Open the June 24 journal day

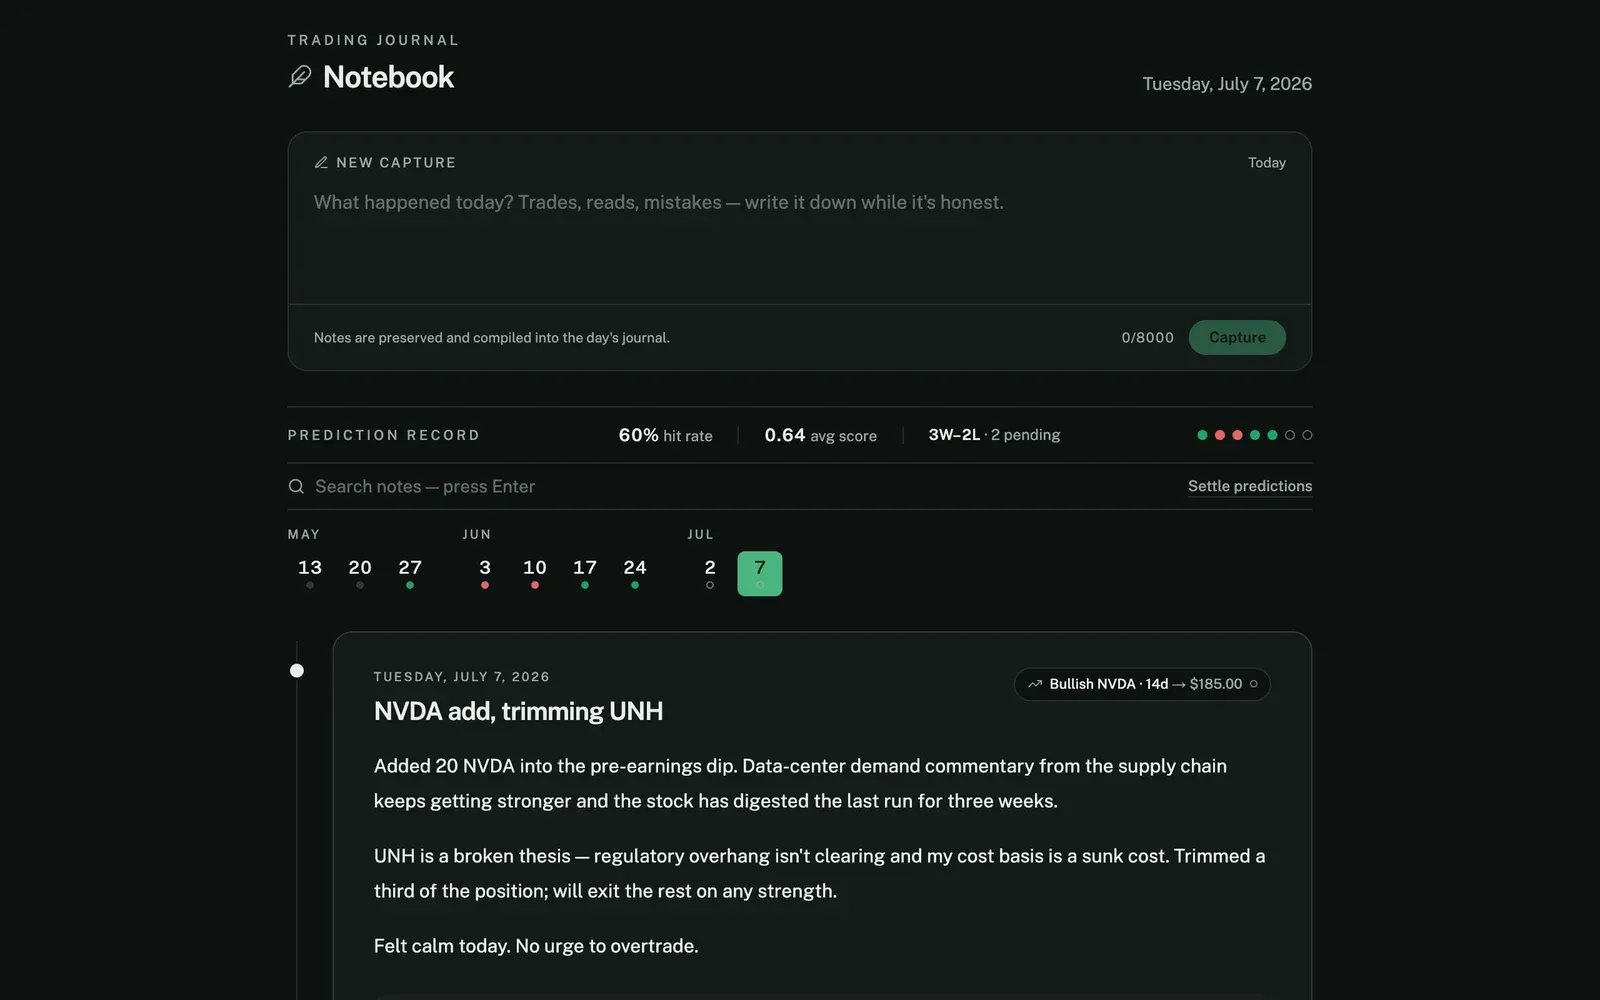(x=635, y=573)
